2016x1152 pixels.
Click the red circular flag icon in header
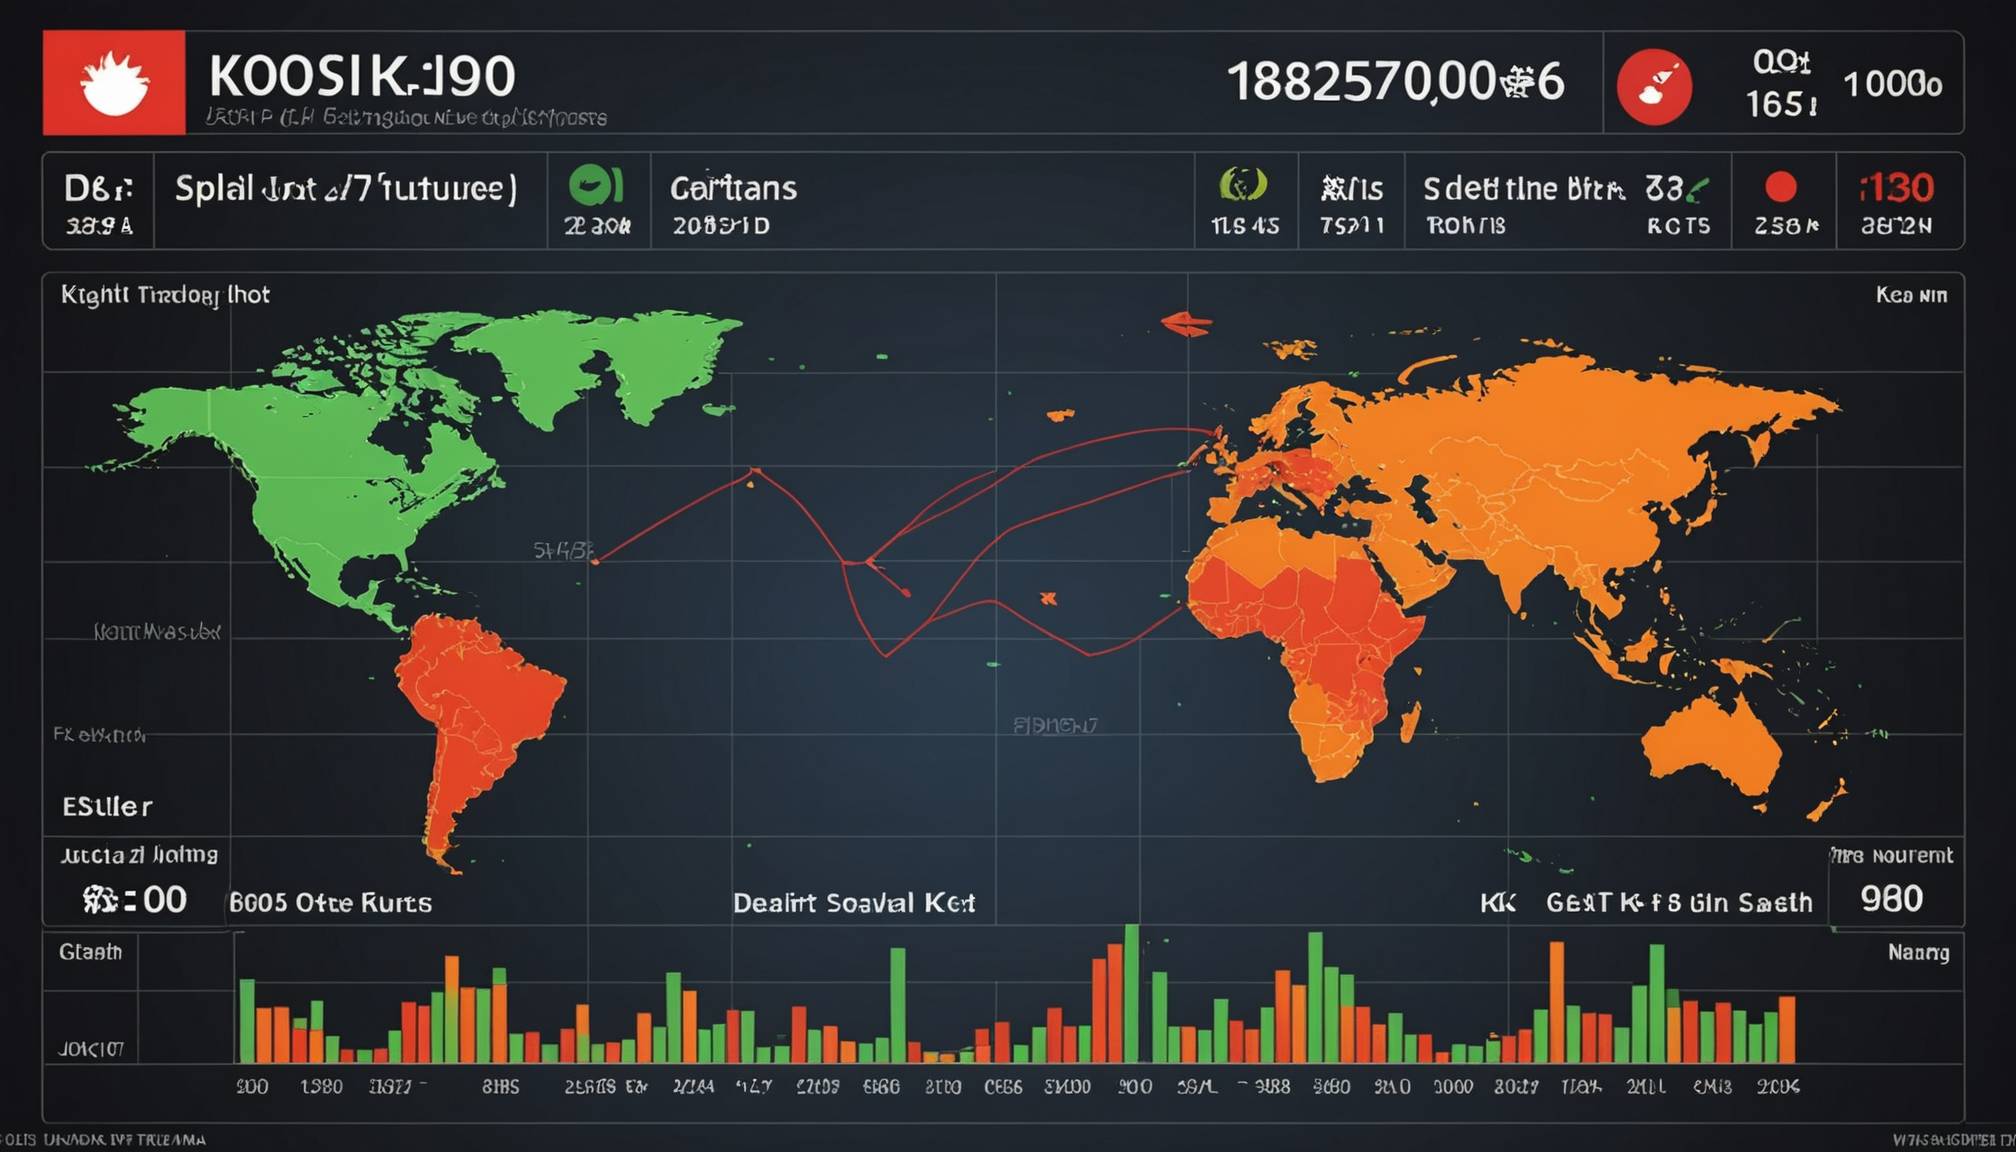point(1654,87)
